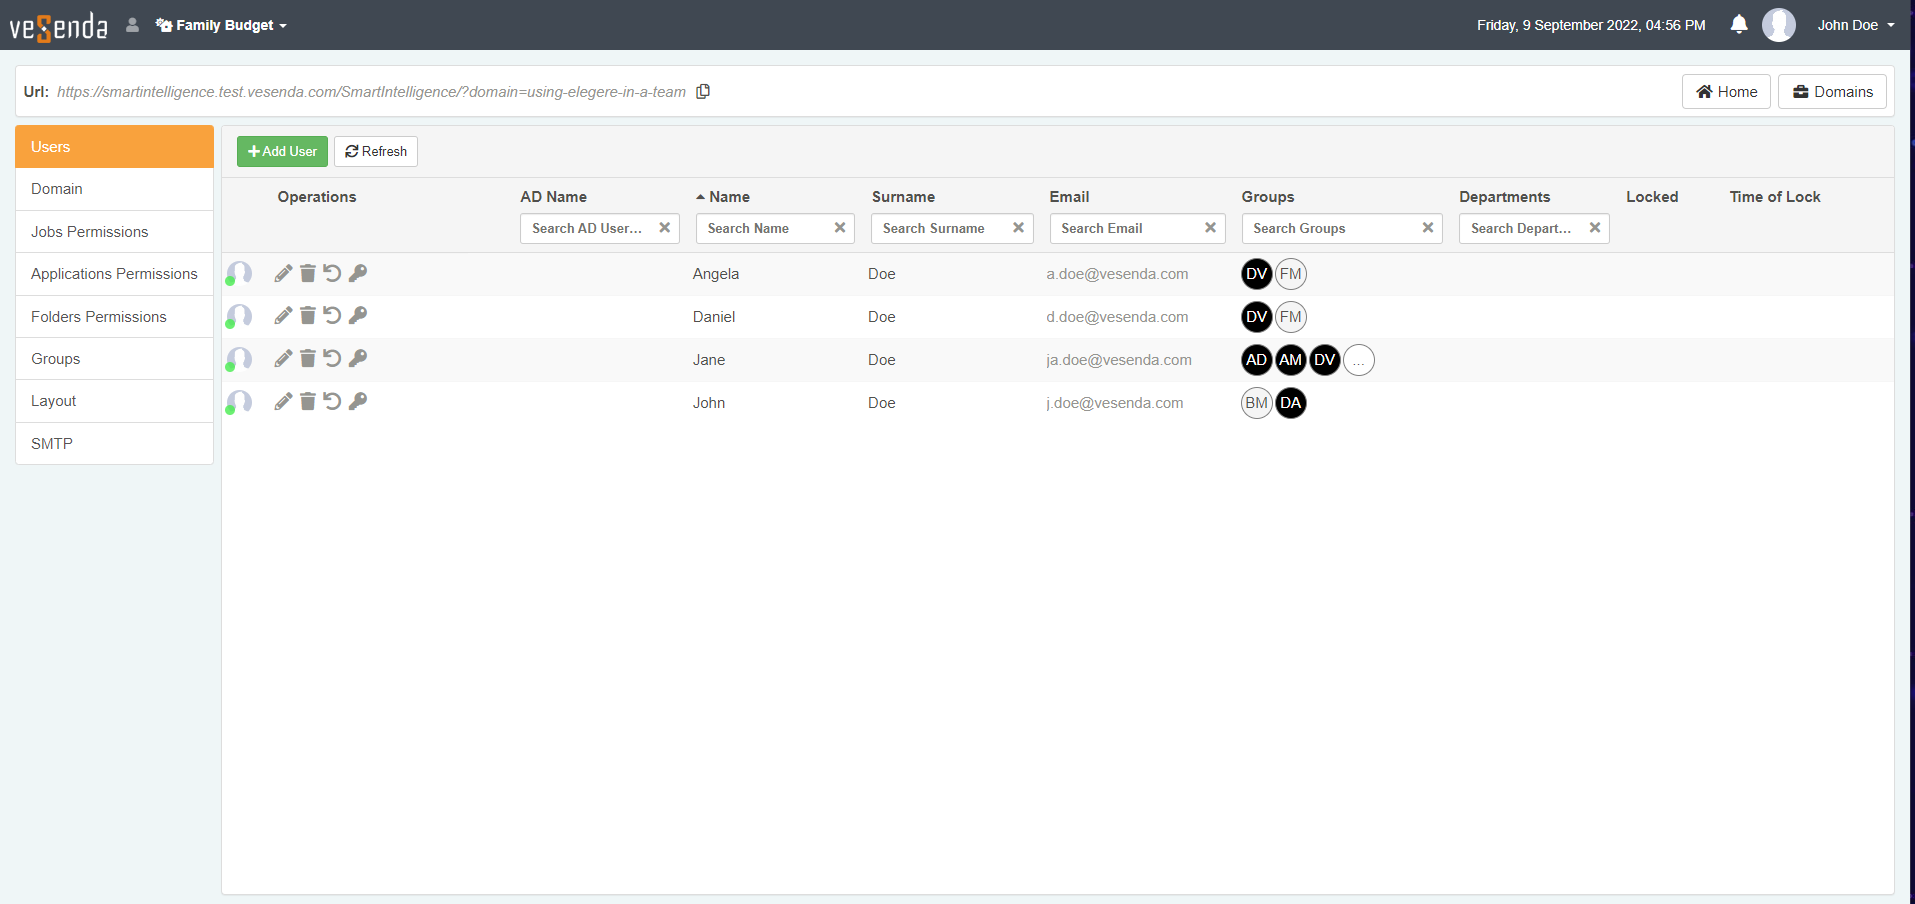Go to the Domains page
The image size is (1915, 904).
point(1832,92)
